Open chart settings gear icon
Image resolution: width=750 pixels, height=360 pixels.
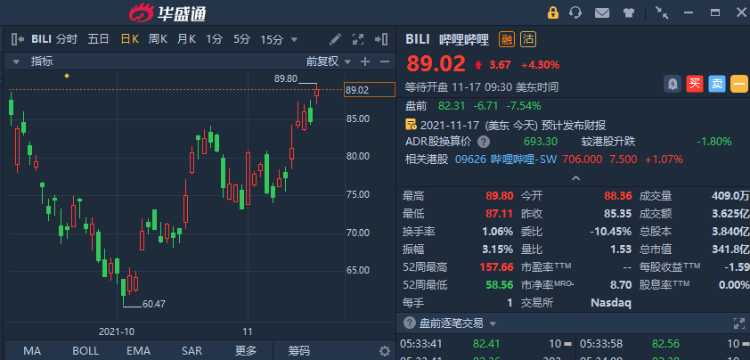coord(385,351)
